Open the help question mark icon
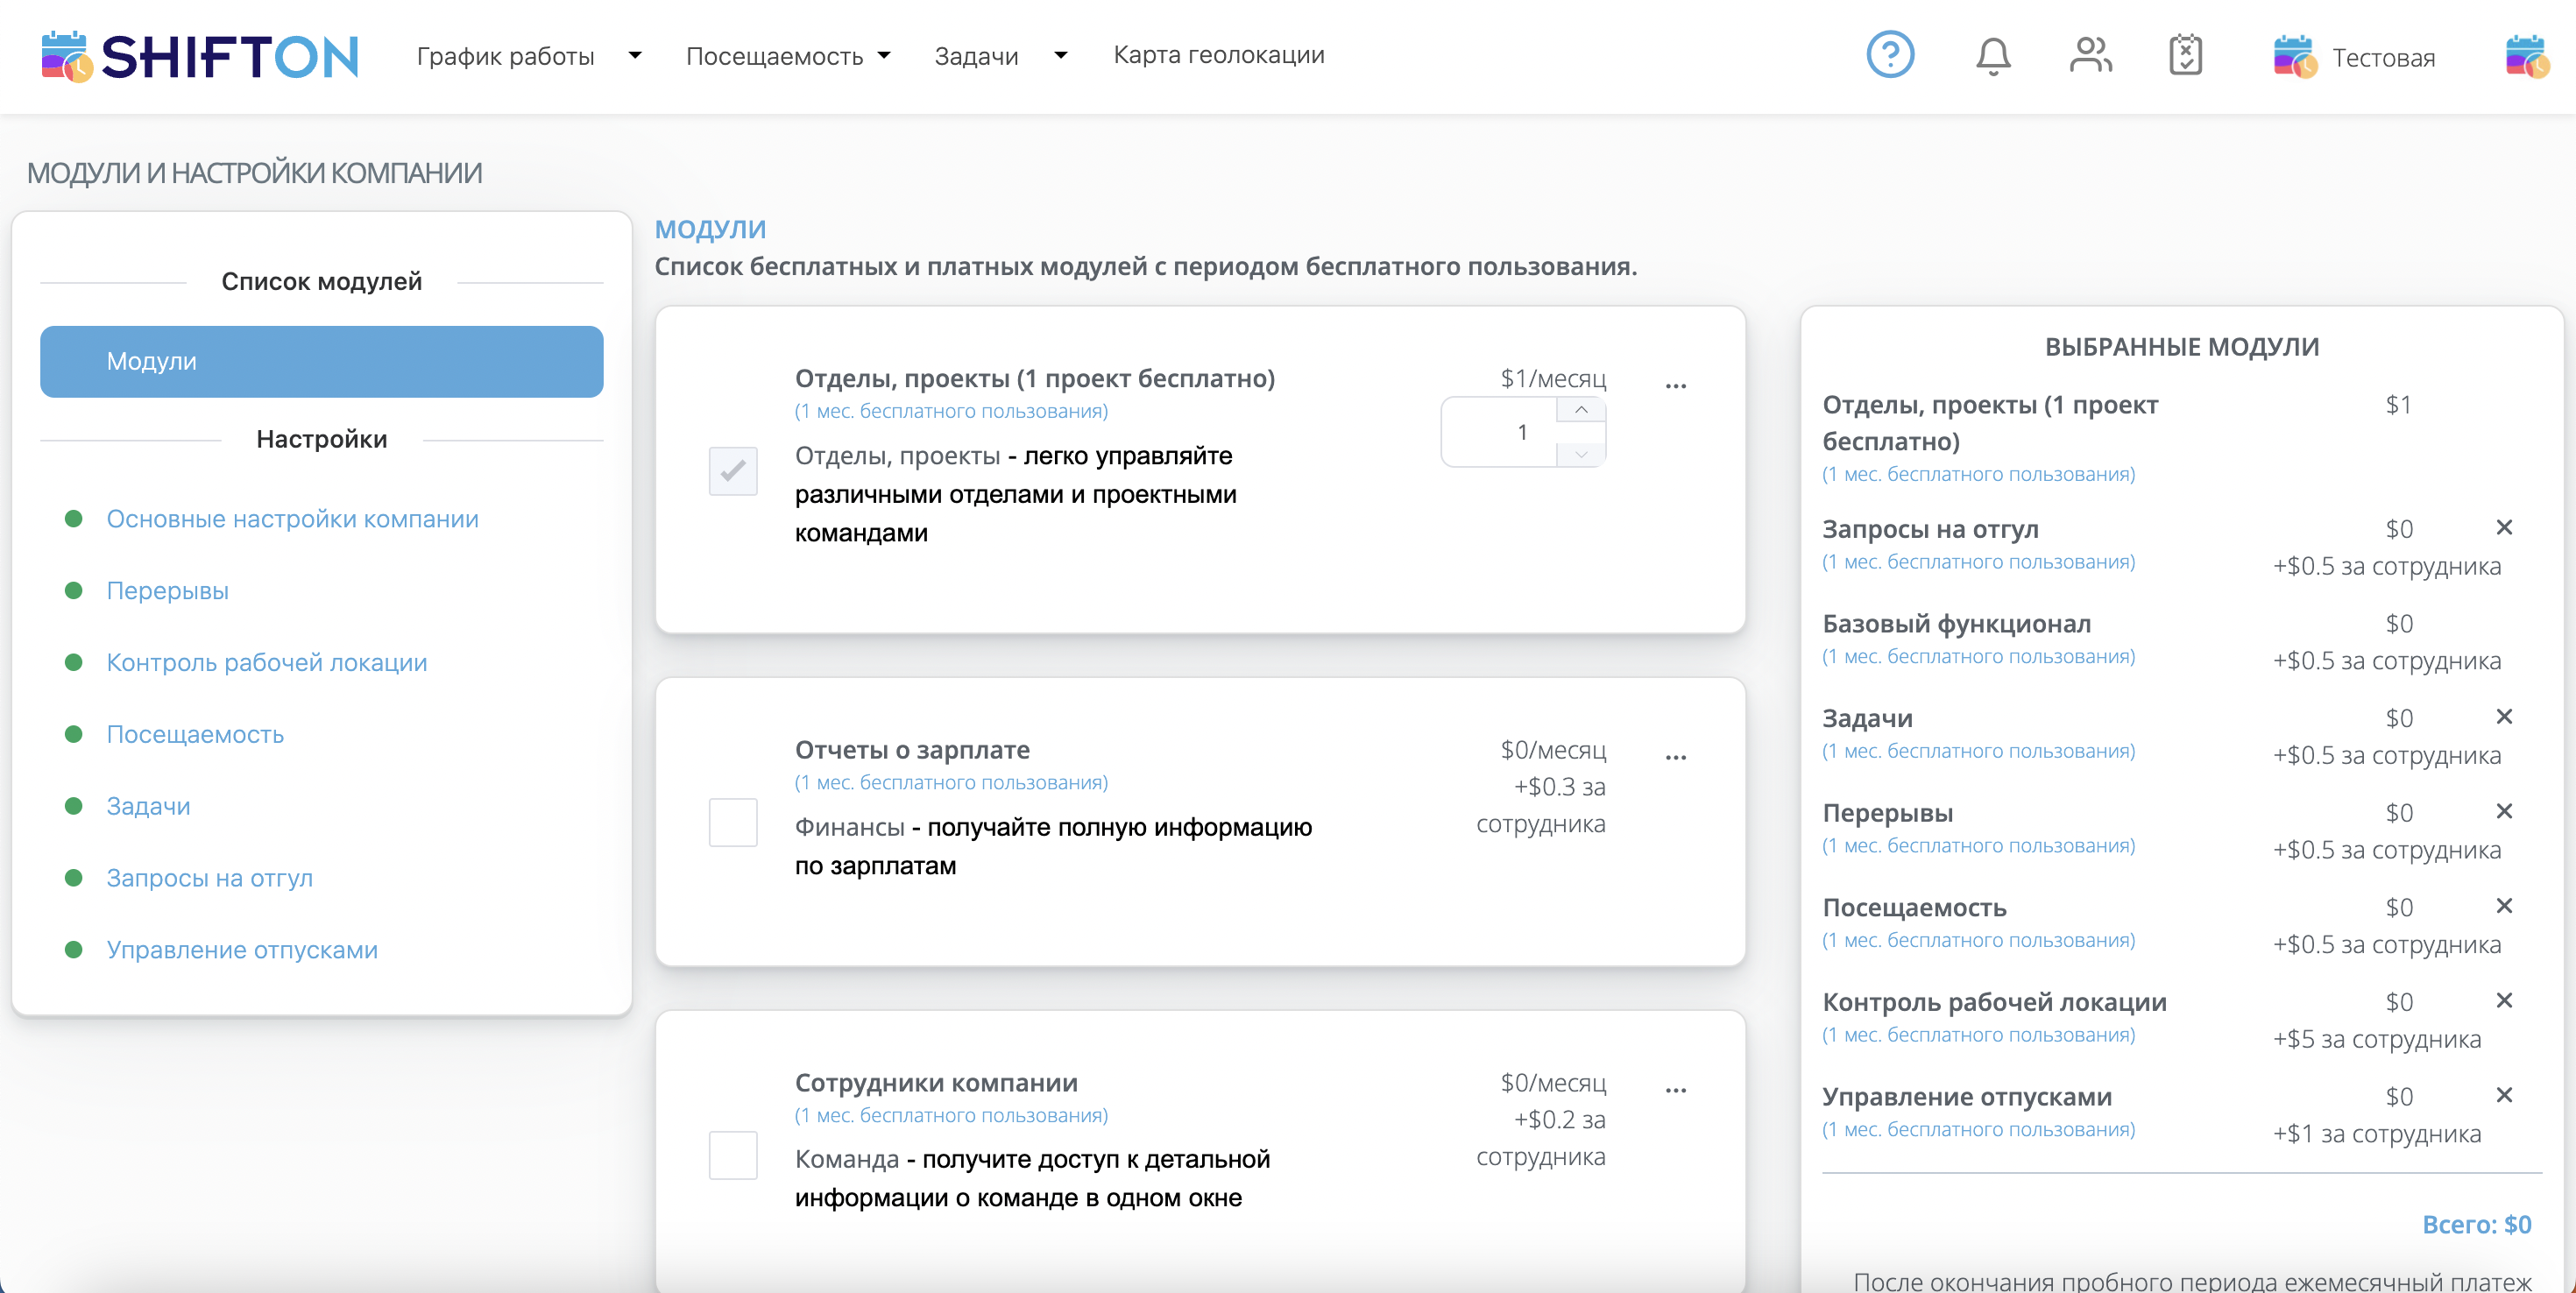This screenshot has height=1293, width=2576. [x=1890, y=55]
